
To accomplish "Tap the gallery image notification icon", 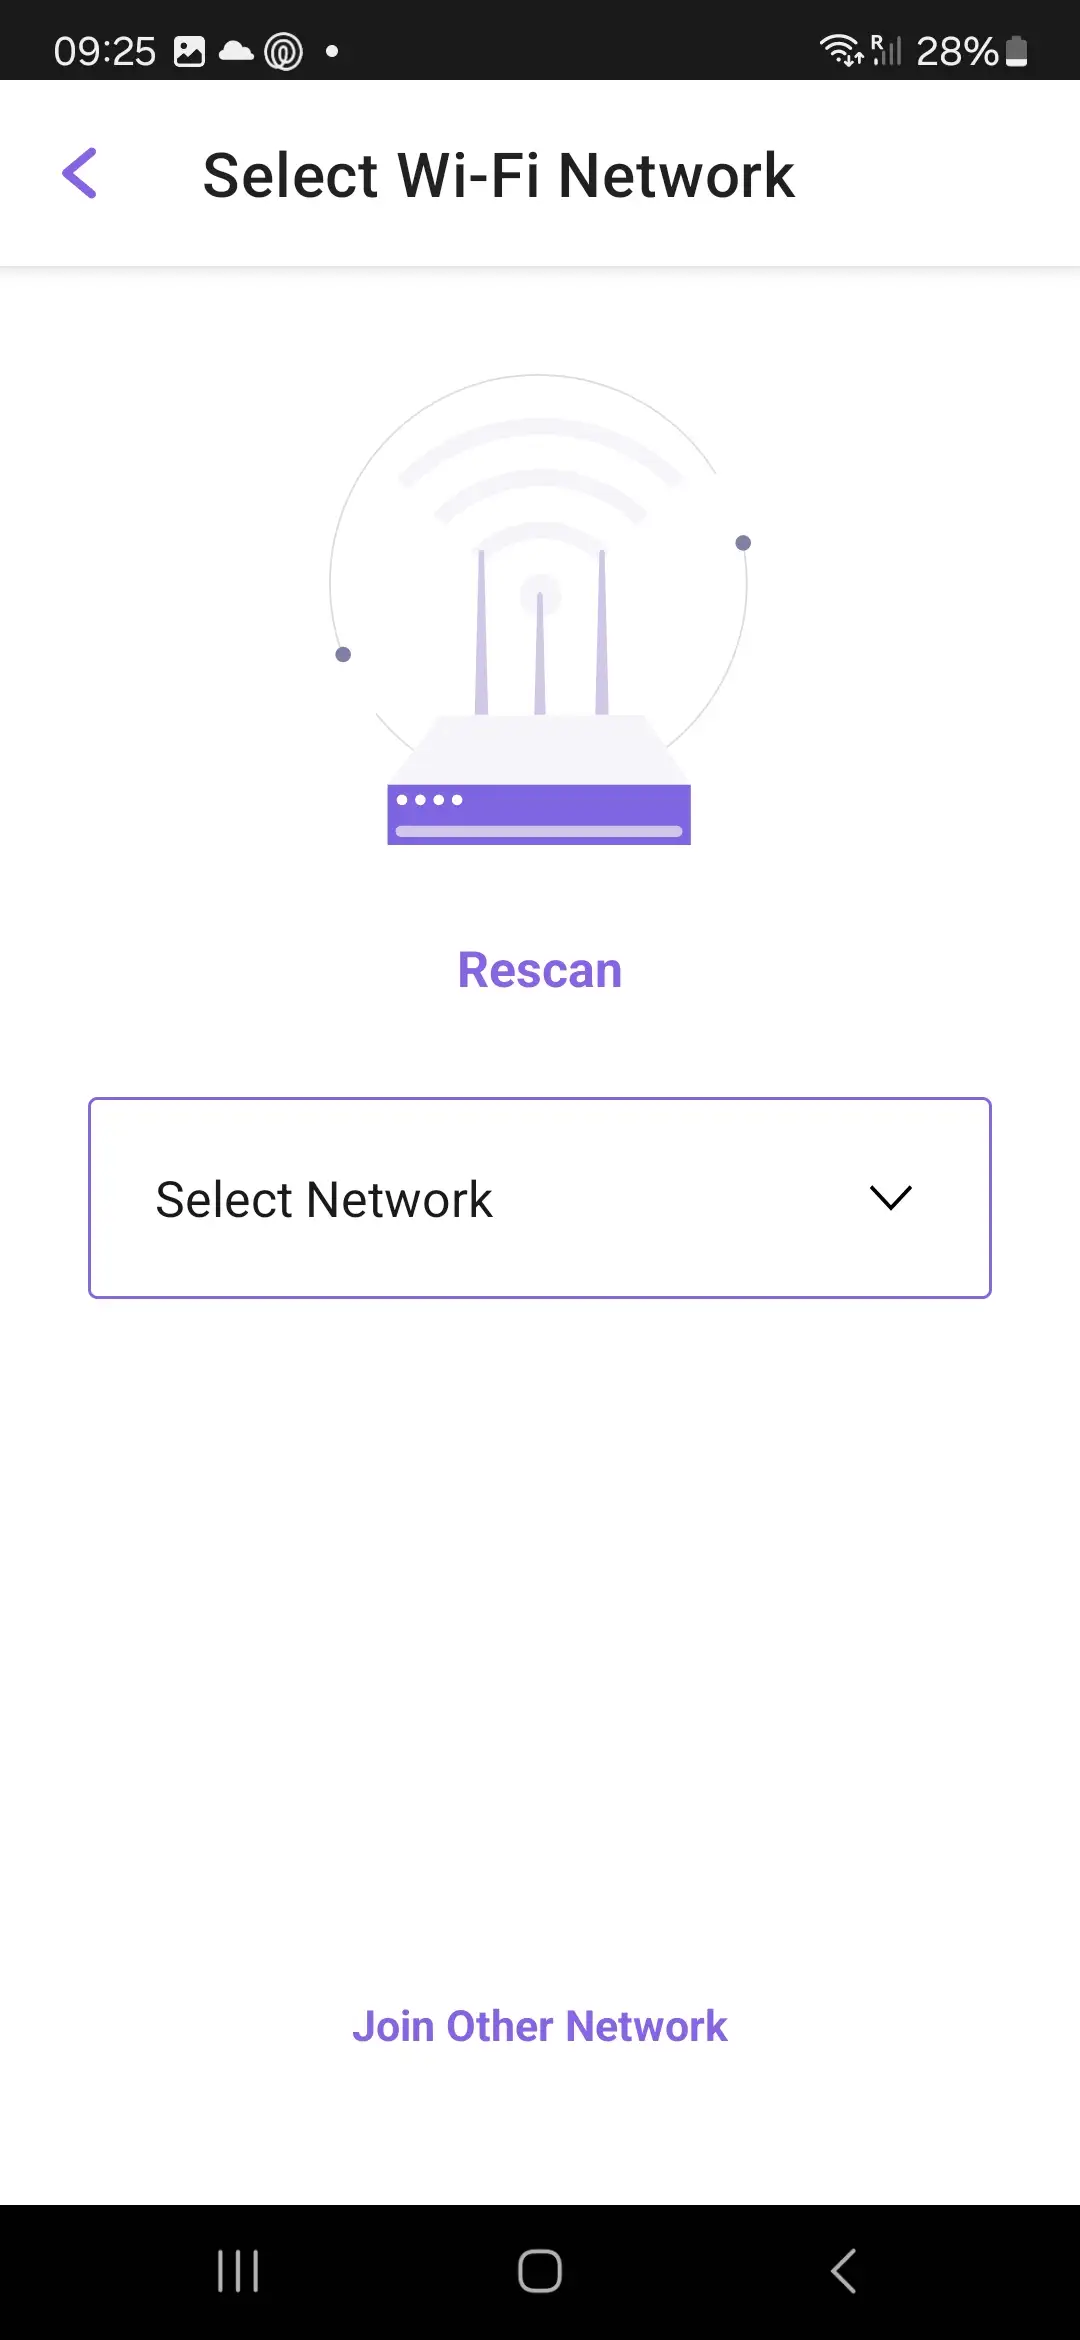I will [x=189, y=51].
